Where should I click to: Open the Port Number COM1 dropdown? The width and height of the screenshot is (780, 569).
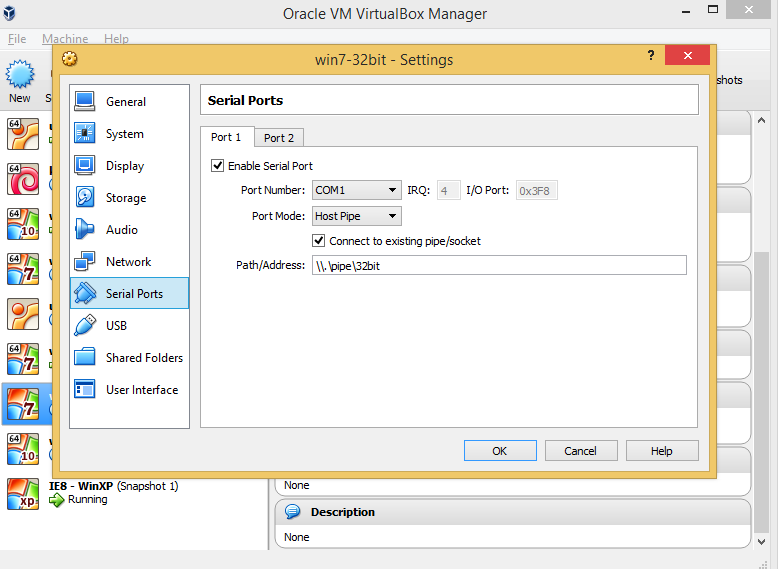pos(357,190)
